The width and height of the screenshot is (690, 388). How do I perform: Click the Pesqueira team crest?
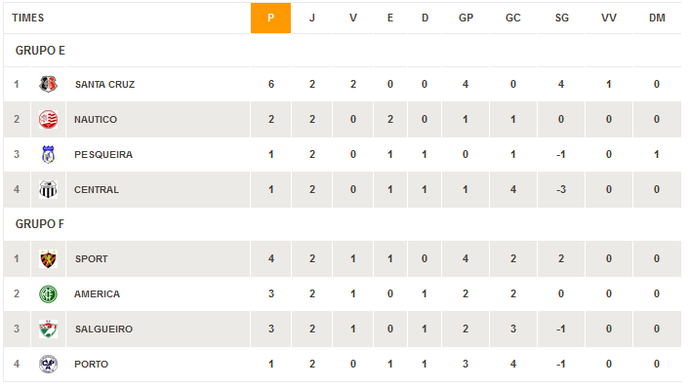coord(48,154)
